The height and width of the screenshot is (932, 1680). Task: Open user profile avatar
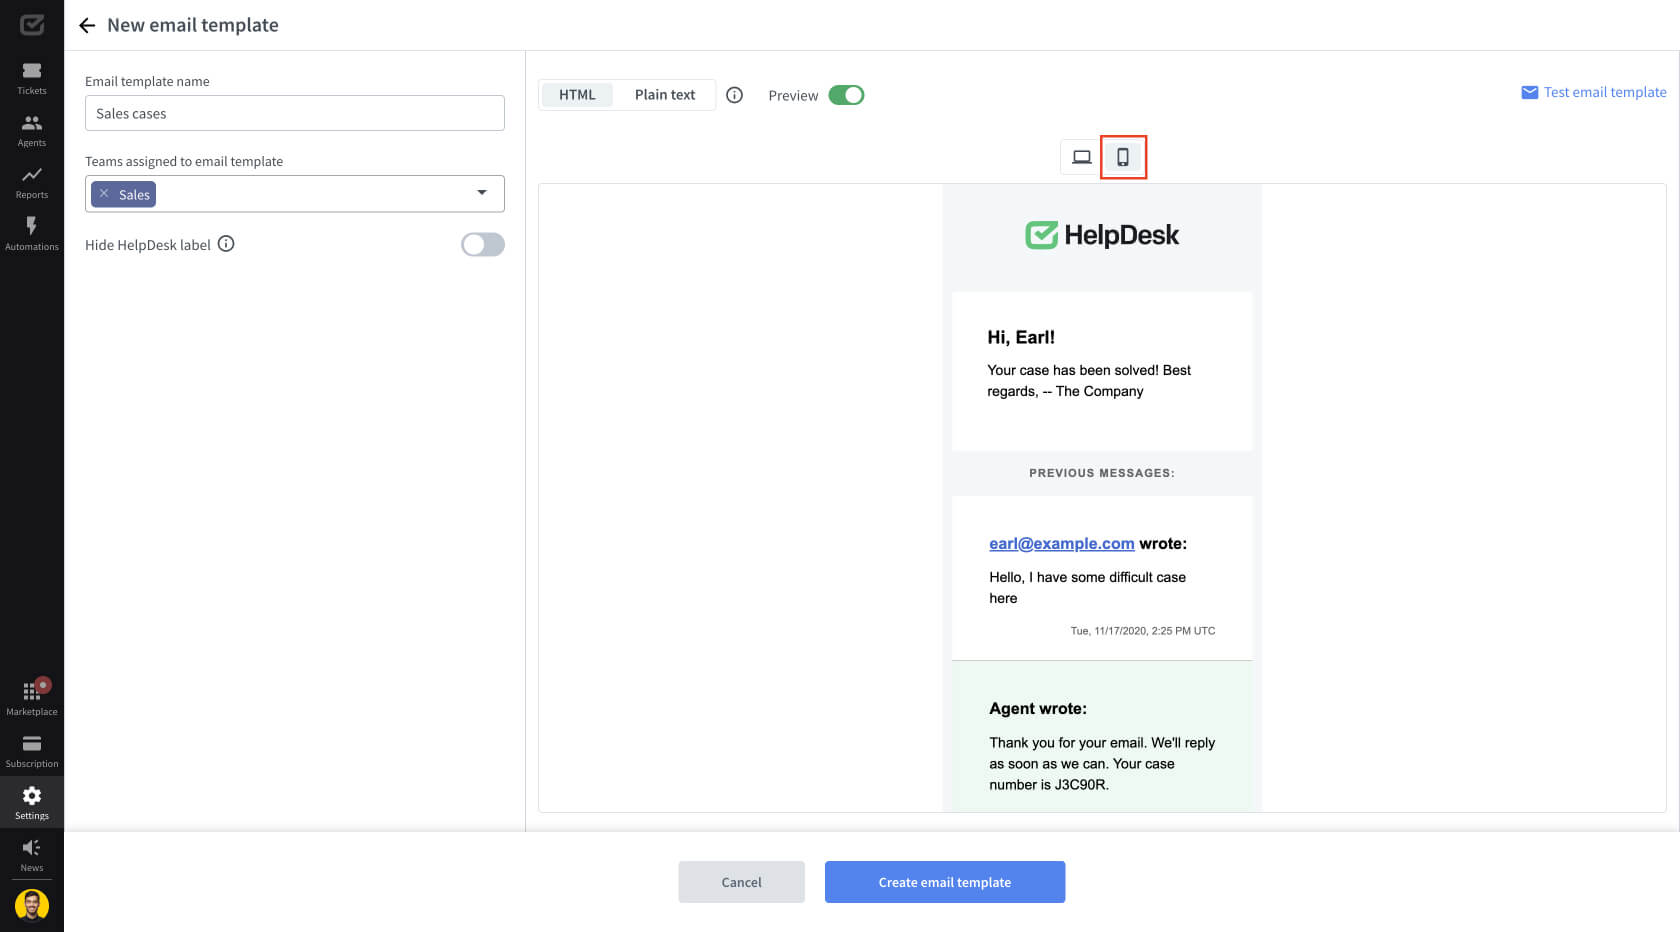pyautogui.click(x=32, y=906)
